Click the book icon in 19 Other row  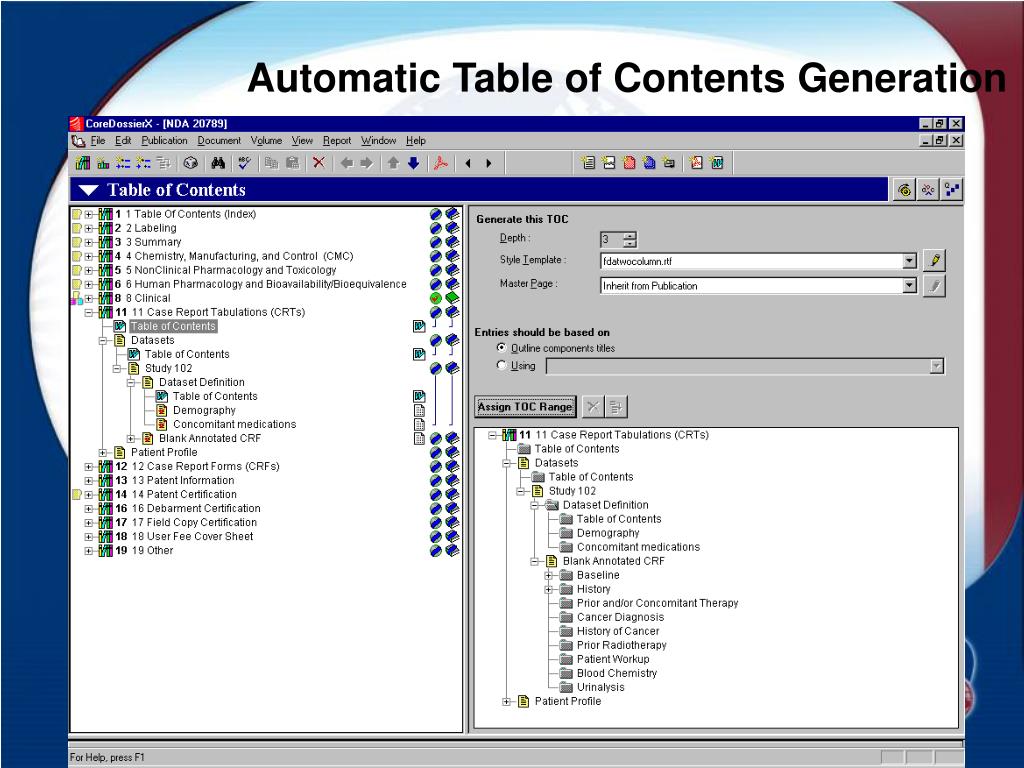click(452, 551)
